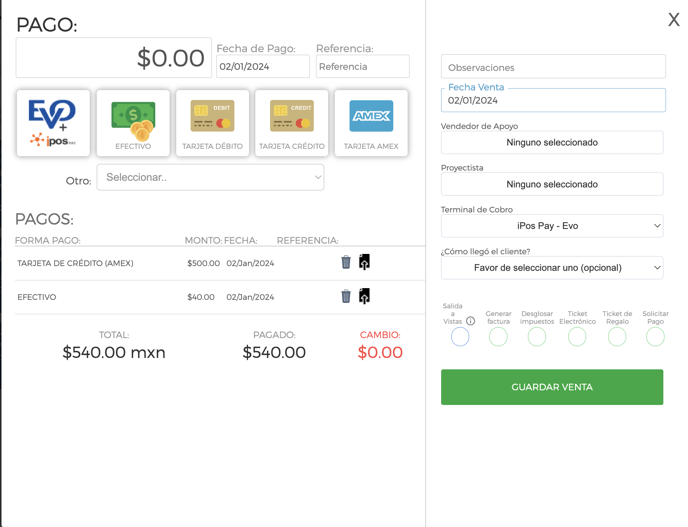Delete the AMEX credit card payment

(346, 262)
